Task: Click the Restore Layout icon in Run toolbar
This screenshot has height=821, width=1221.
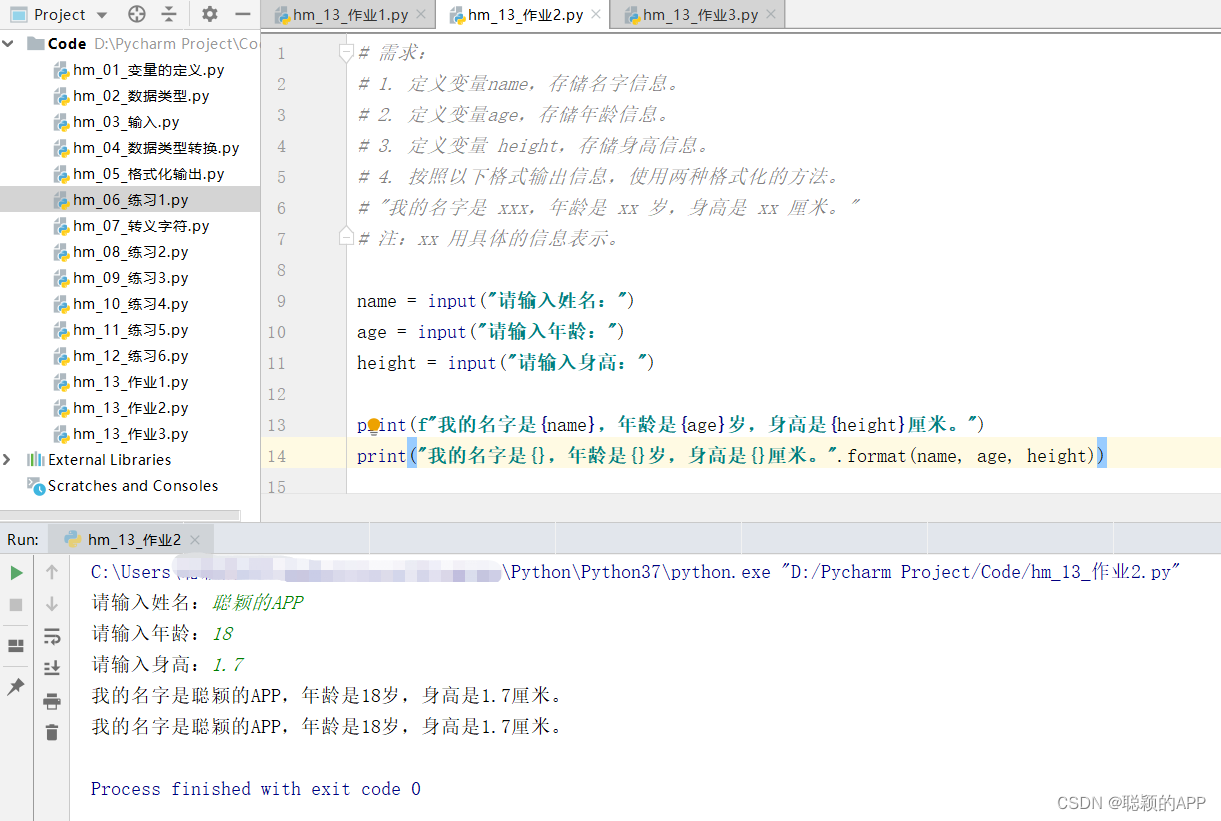Action: click(16, 646)
